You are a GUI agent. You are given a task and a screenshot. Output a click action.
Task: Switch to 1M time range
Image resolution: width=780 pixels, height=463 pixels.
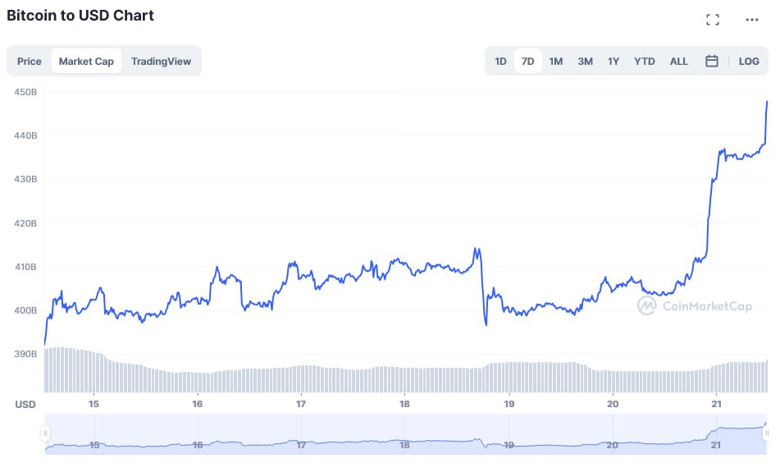(556, 61)
